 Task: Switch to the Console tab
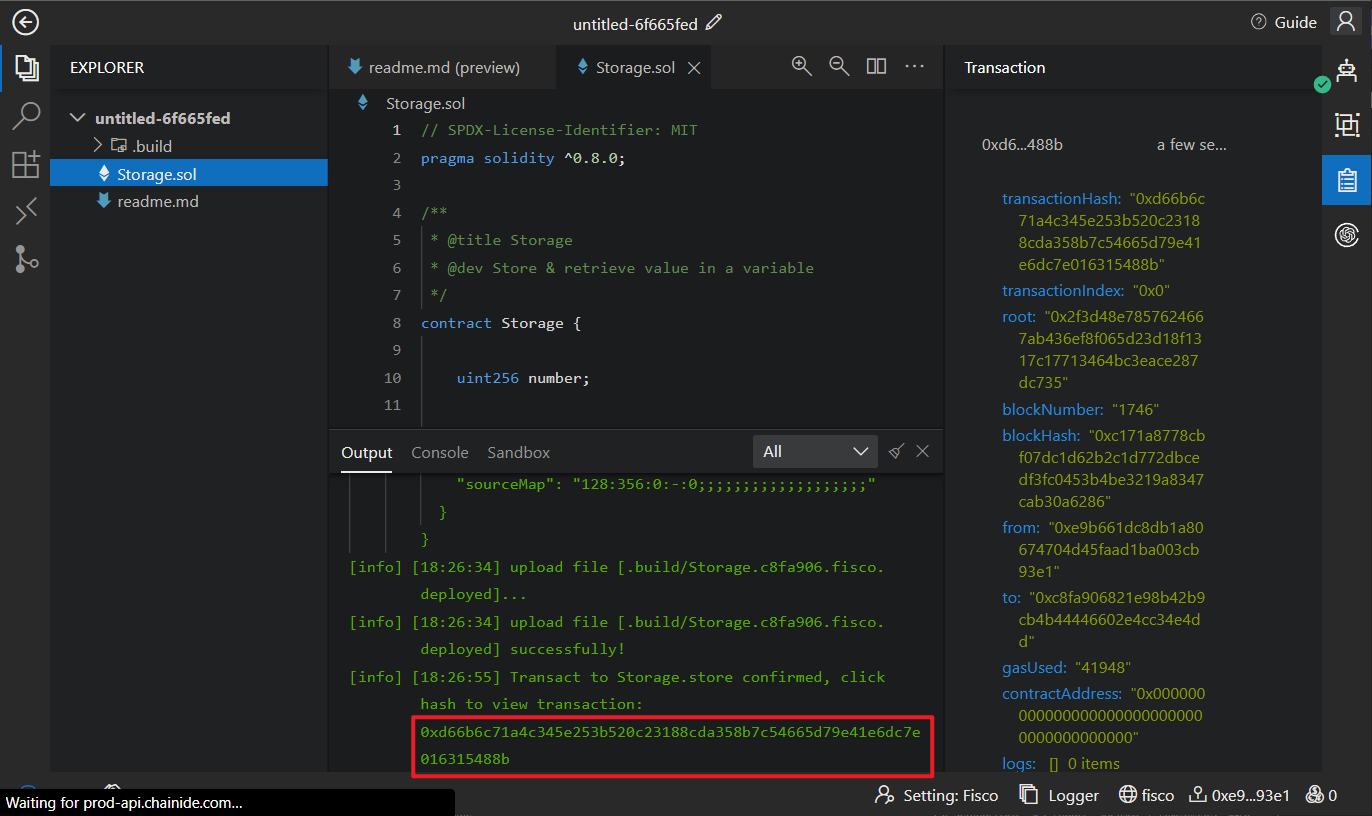pyautogui.click(x=440, y=452)
